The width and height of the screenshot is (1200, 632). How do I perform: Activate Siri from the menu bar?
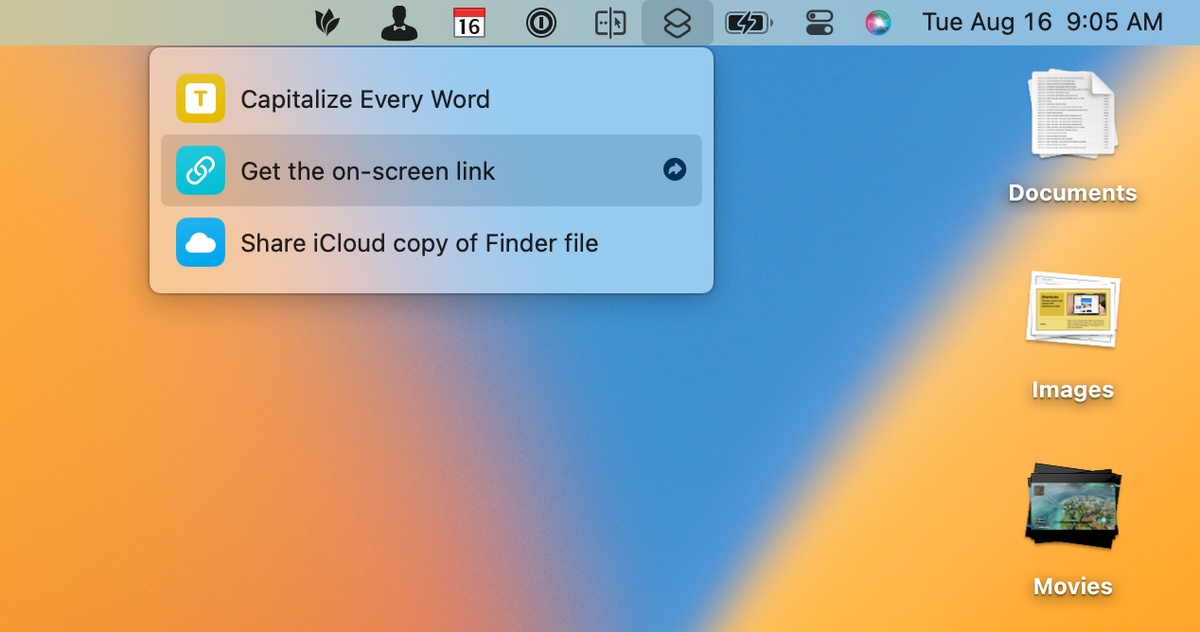pyautogui.click(x=877, y=22)
